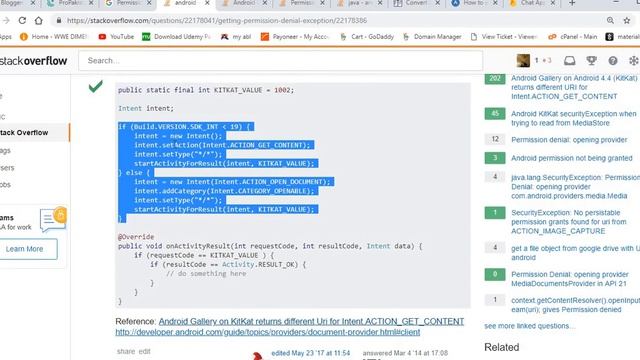Click the edit link under the answer
640x360 pixels.
pos(144,351)
